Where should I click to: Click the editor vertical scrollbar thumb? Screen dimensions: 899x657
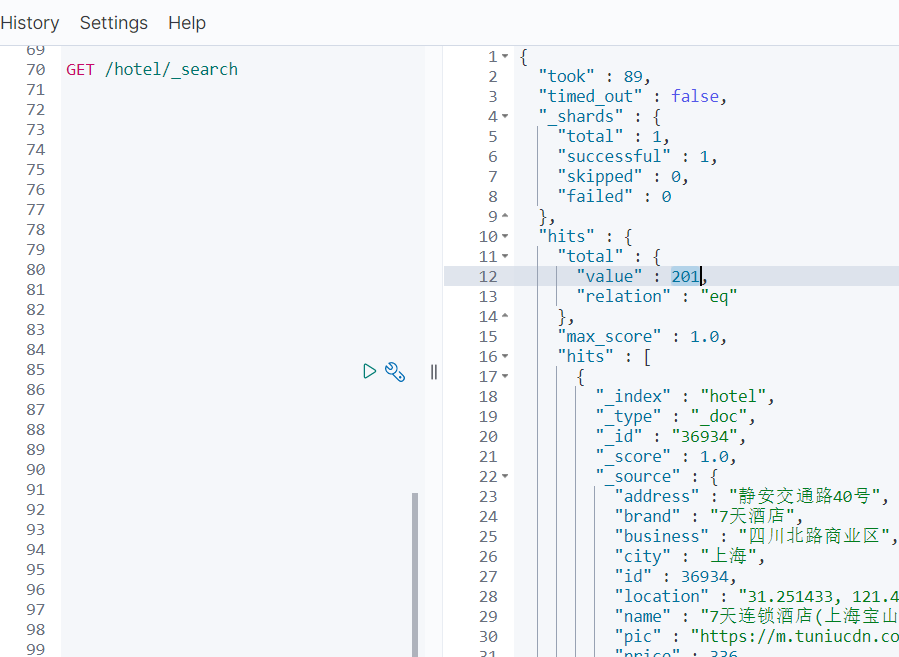click(x=415, y=574)
